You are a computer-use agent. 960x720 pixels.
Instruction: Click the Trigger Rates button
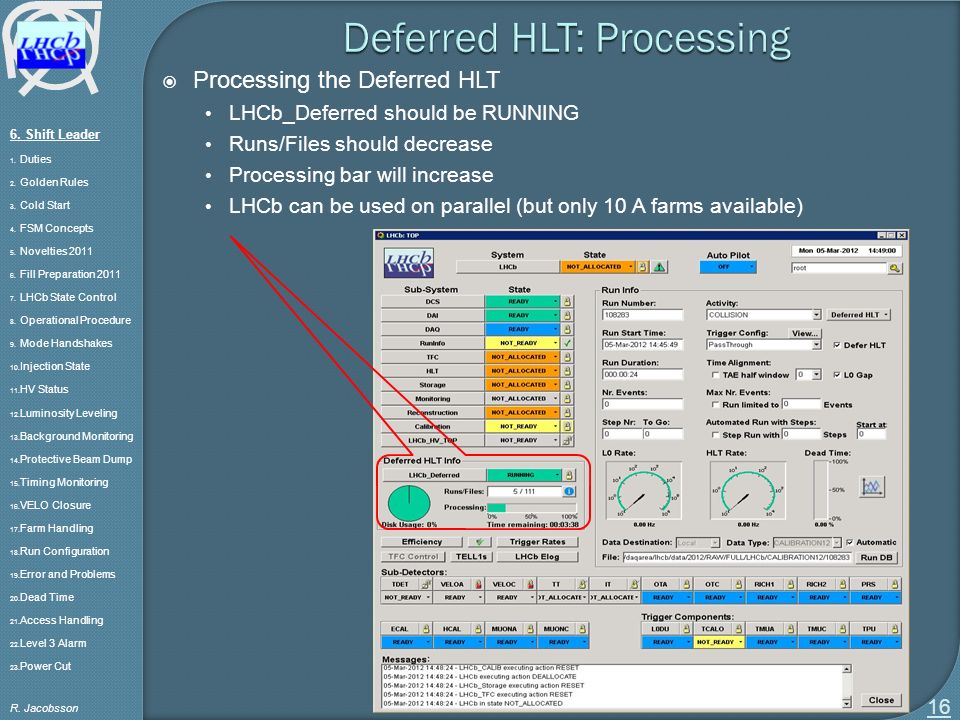[x=538, y=542]
